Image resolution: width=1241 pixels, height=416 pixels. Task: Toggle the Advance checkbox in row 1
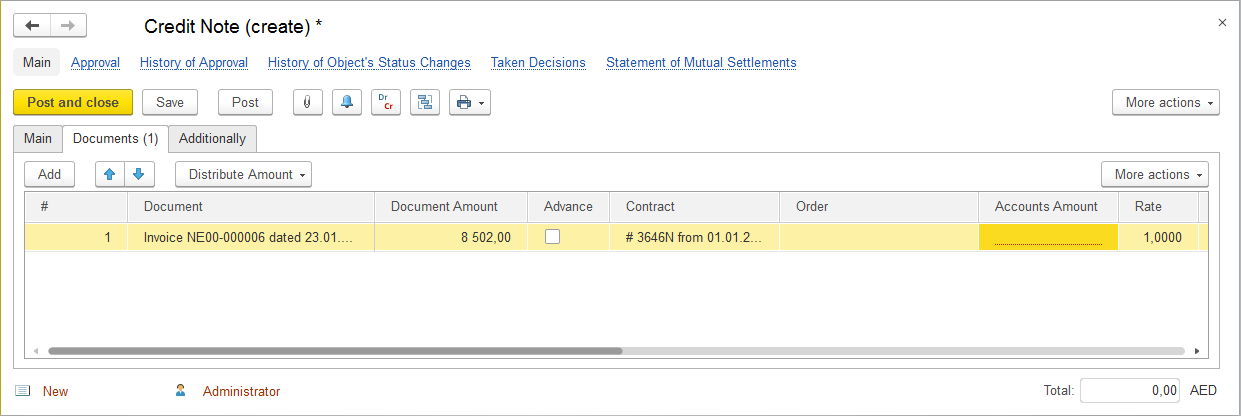coord(552,237)
